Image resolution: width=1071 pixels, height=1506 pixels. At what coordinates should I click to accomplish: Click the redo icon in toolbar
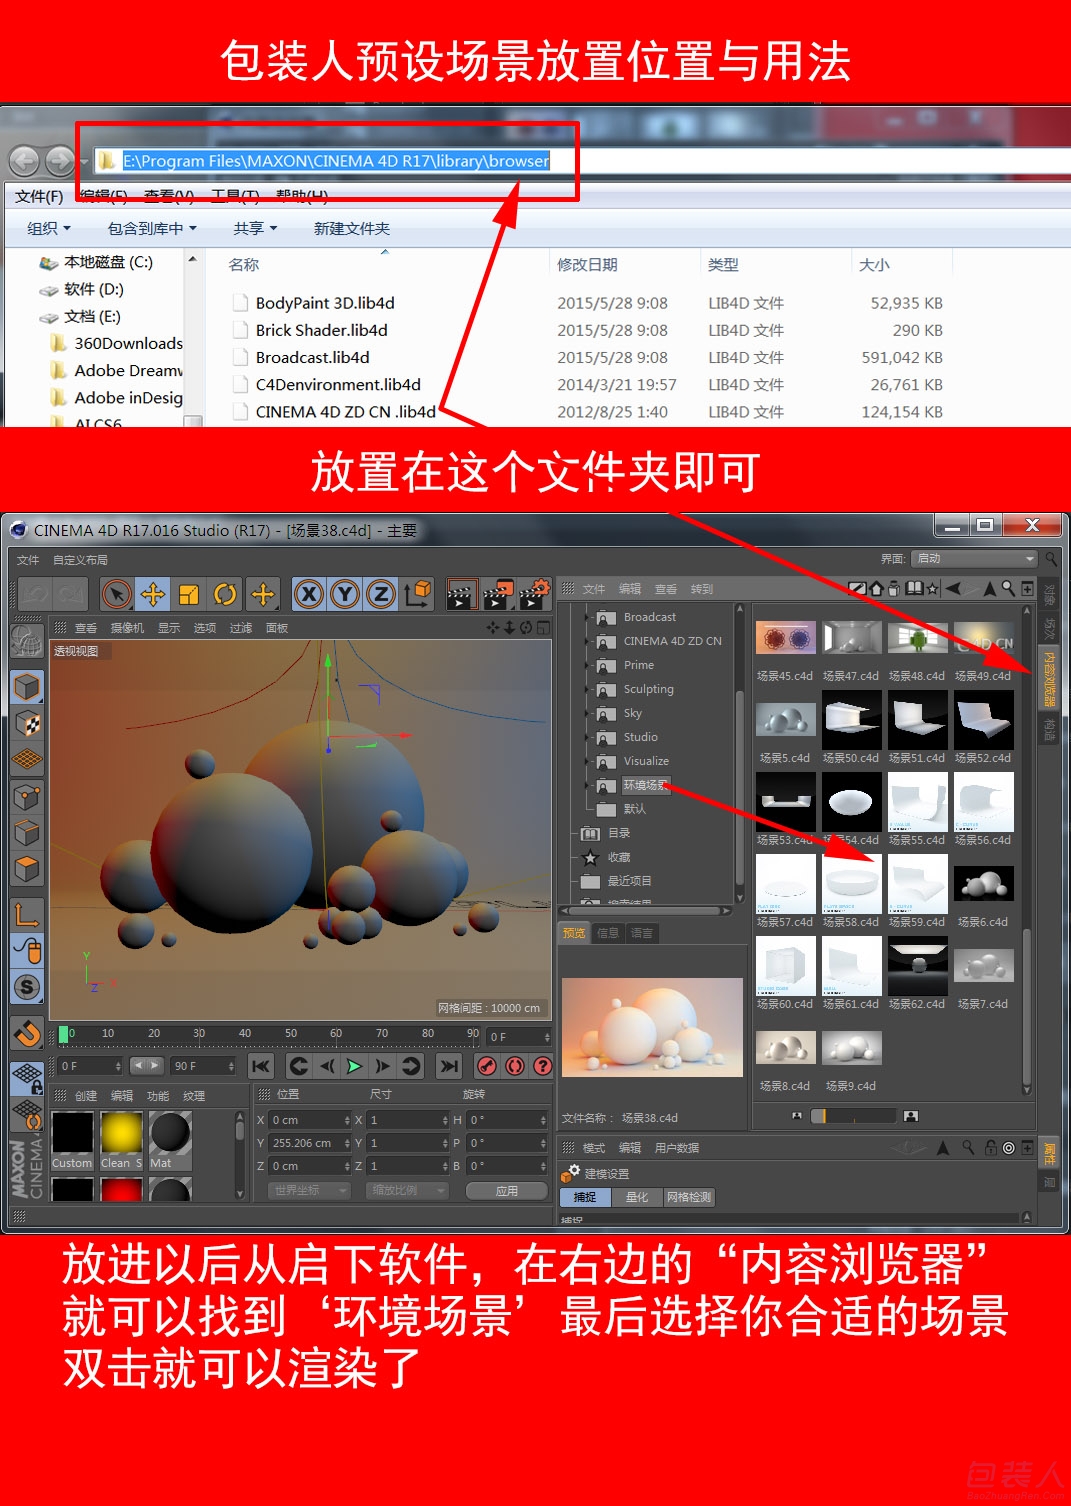coord(70,594)
